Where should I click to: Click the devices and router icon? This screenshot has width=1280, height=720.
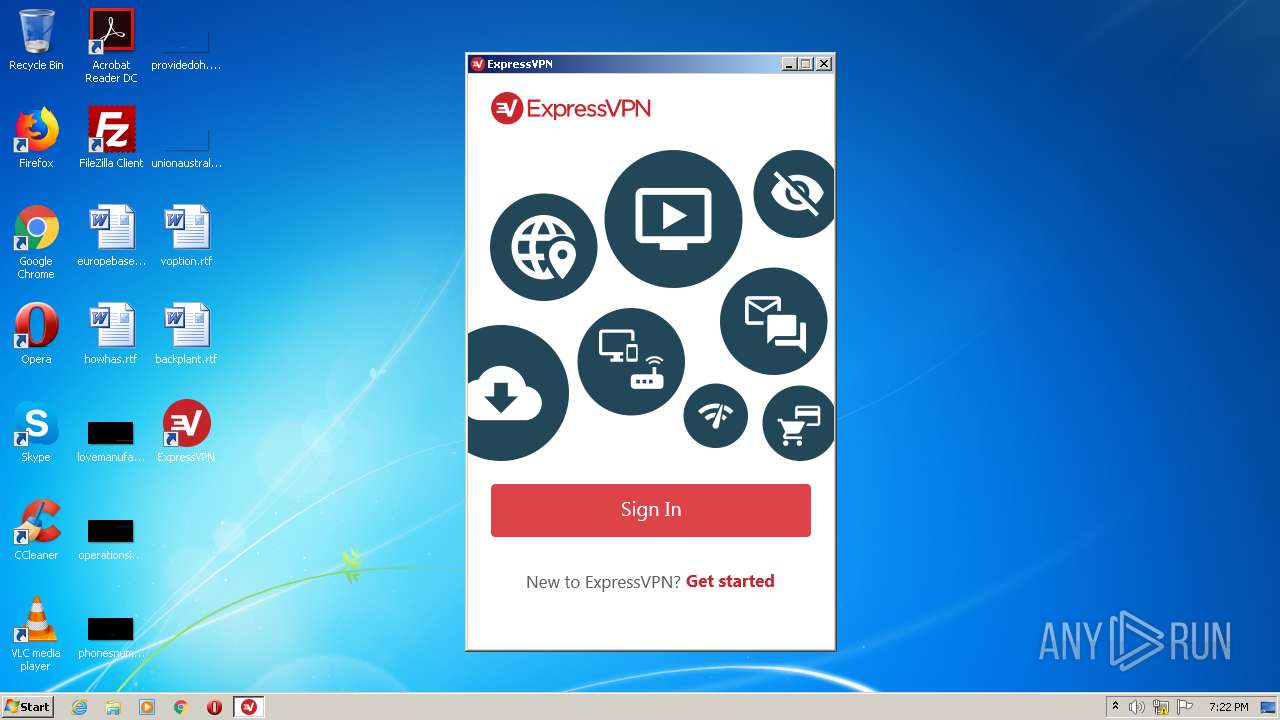[631, 362]
